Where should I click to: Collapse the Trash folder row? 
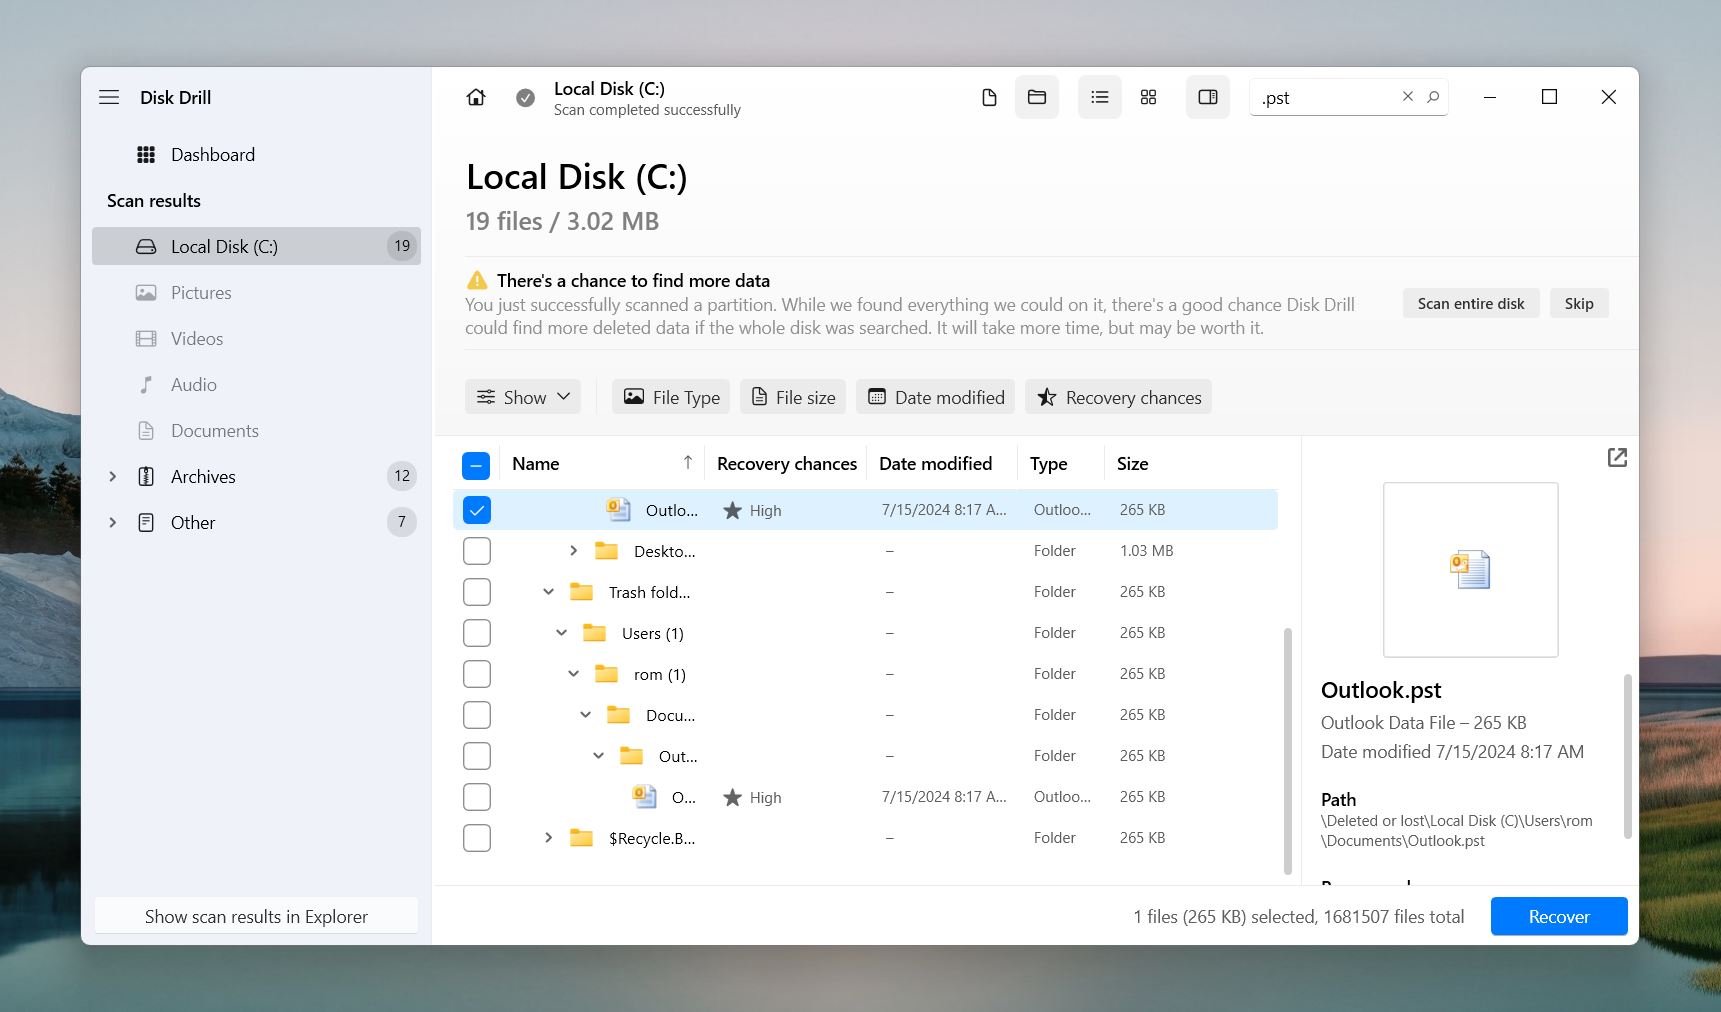pyautogui.click(x=548, y=592)
